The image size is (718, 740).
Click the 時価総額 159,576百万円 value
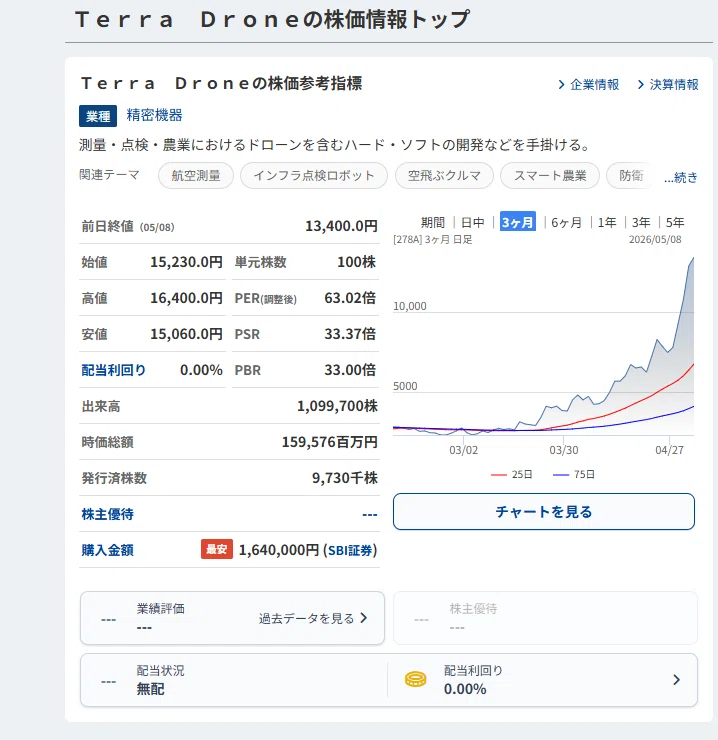click(329, 442)
